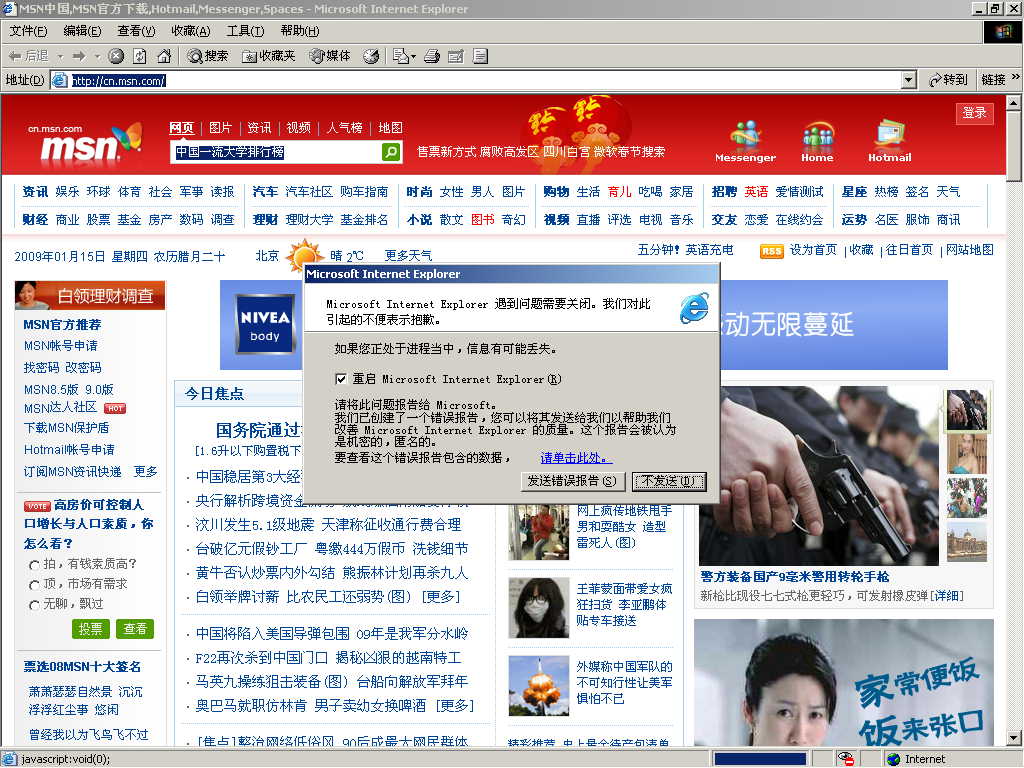Open the Edit (编辑) menu
The image size is (1024, 768).
(82, 31)
